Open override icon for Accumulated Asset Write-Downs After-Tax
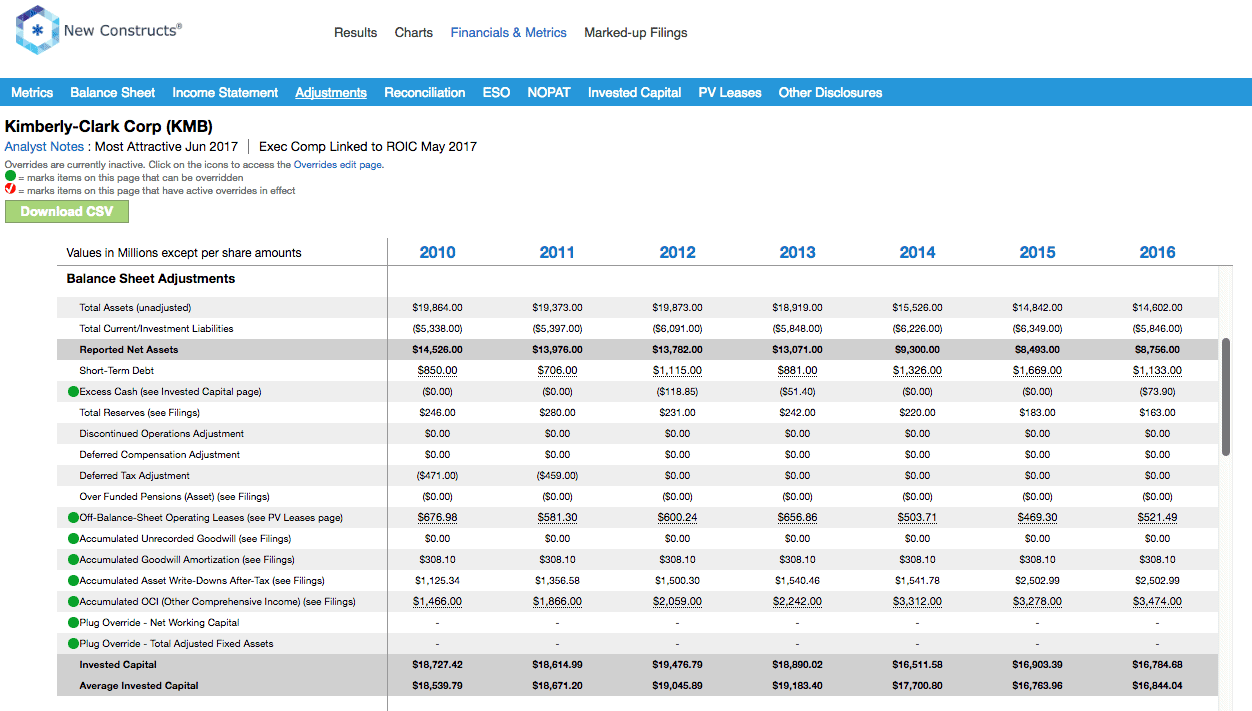The height and width of the screenshot is (711, 1252). tap(73, 581)
